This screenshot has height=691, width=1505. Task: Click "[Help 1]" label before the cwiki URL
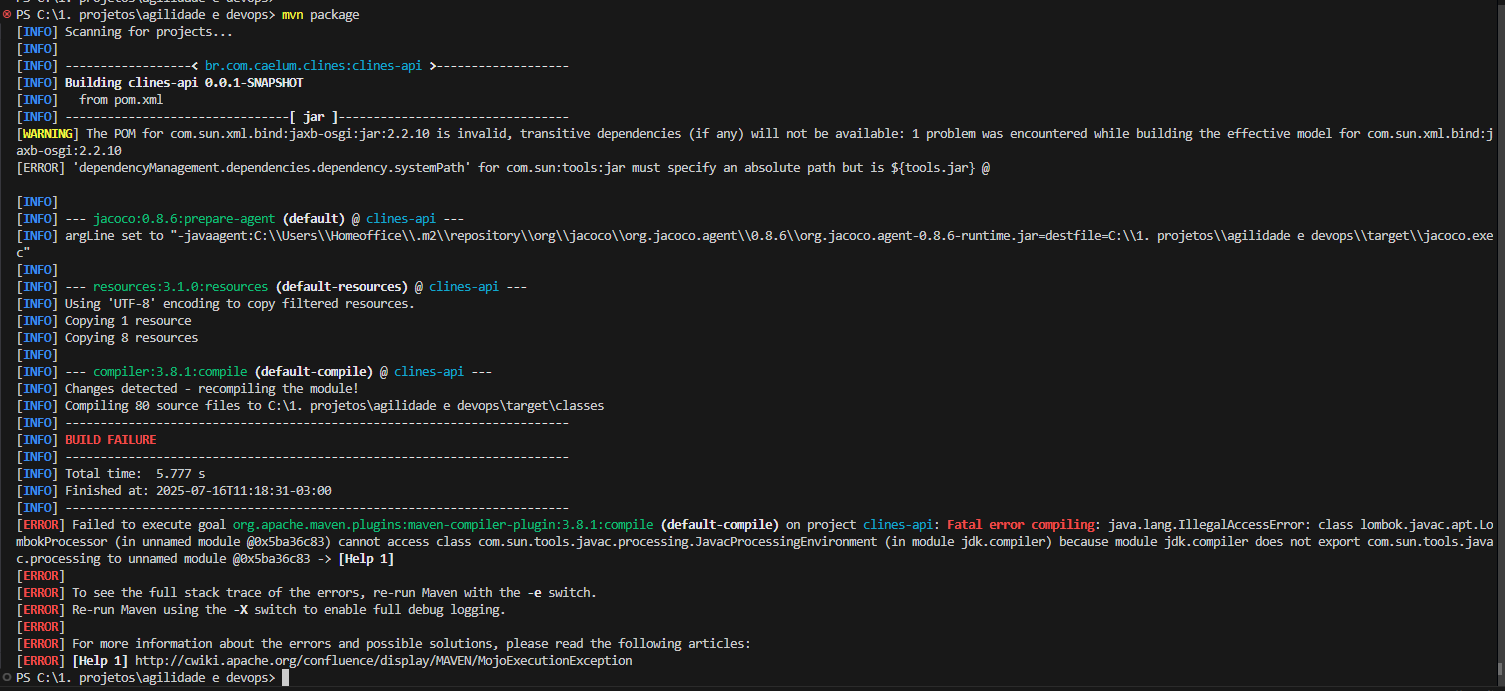(x=100, y=661)
